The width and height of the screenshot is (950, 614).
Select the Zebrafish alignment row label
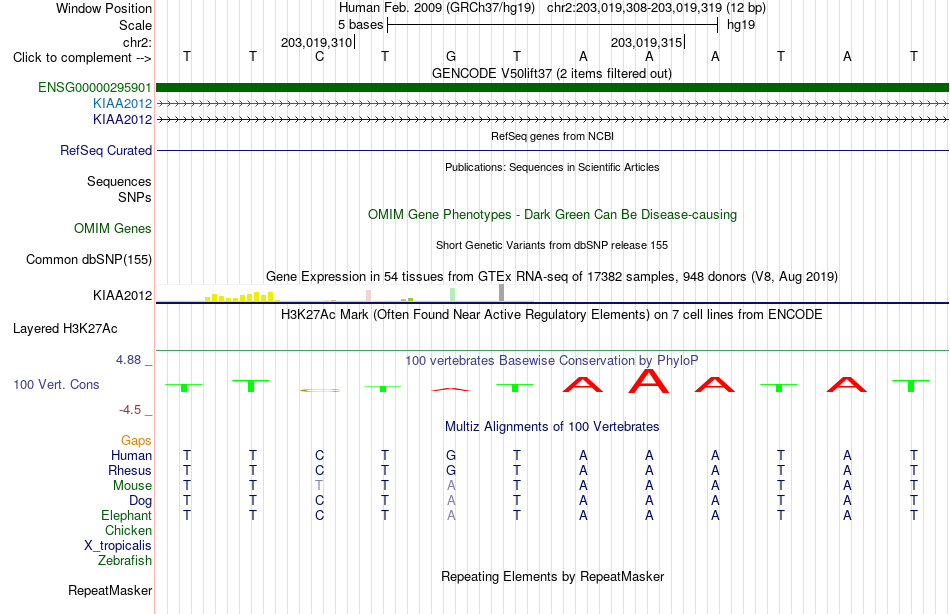(x=125, y=561)
